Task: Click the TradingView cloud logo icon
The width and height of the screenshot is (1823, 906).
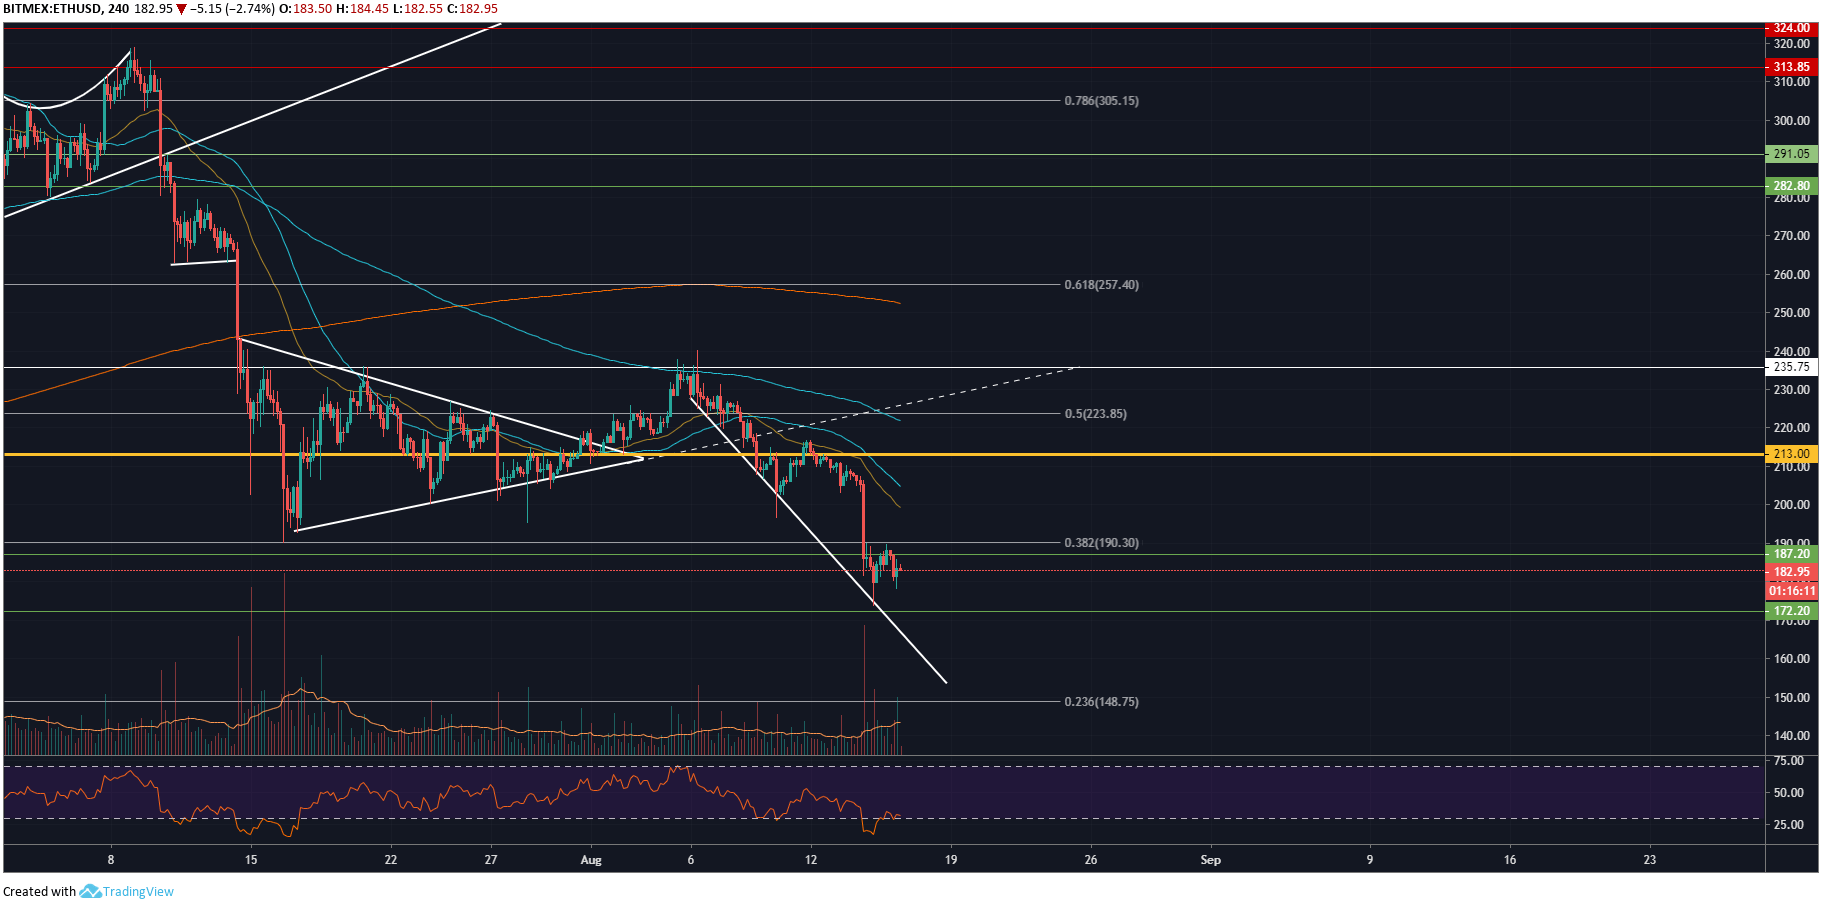Action: click(90, 891)
